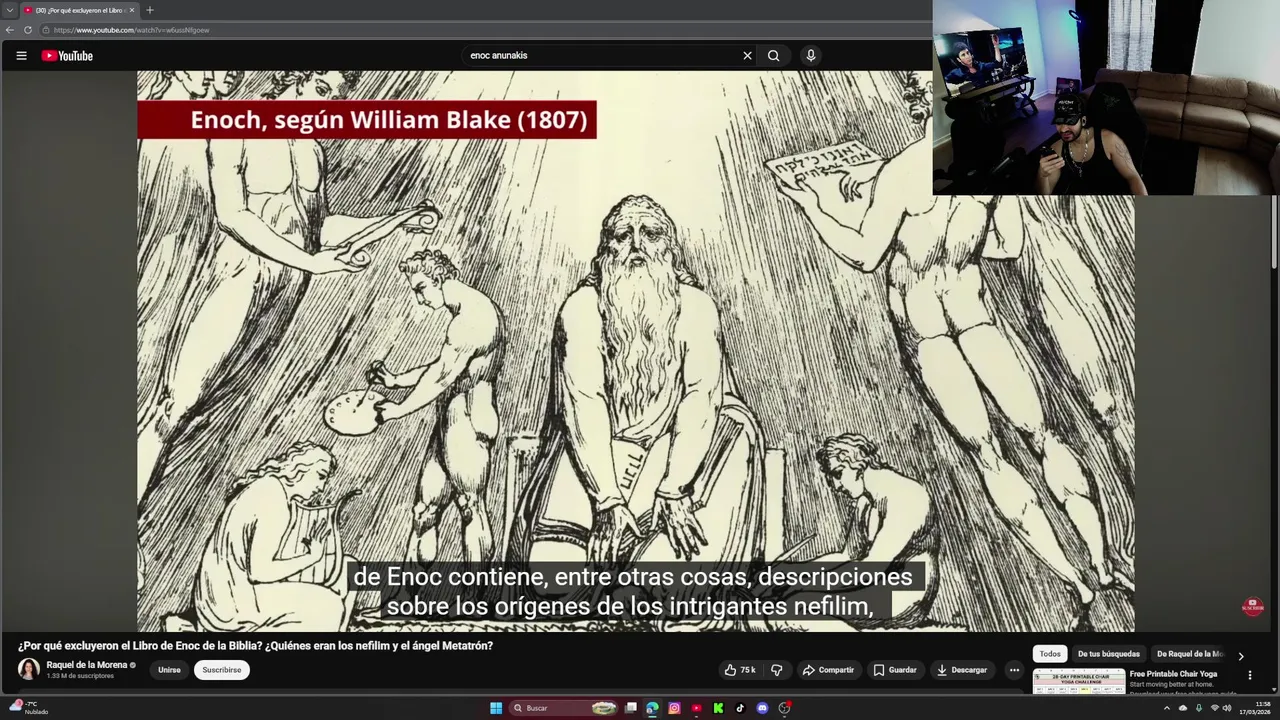Join the channel with Unirse
1280x720 pixels.
point(169,670)
